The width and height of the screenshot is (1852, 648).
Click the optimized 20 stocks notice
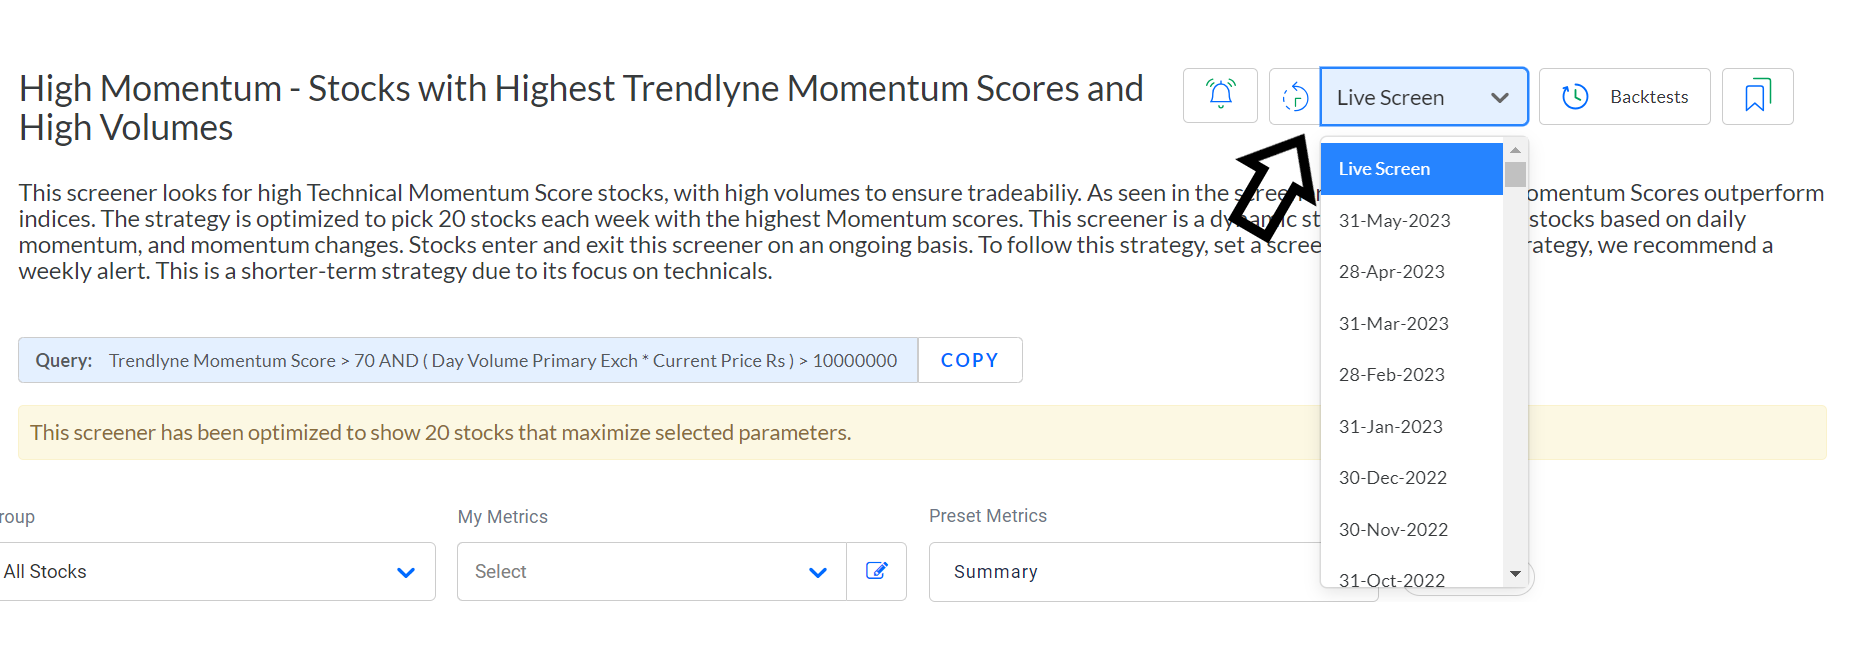click(x=922, y=433)
